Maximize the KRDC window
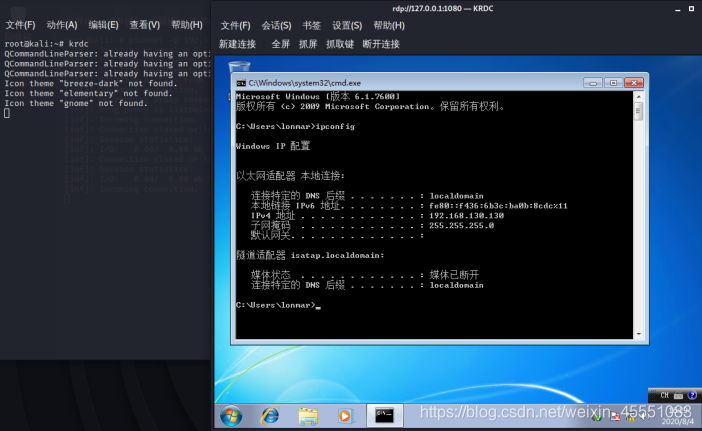702x431 pixels. click(691, 9)
